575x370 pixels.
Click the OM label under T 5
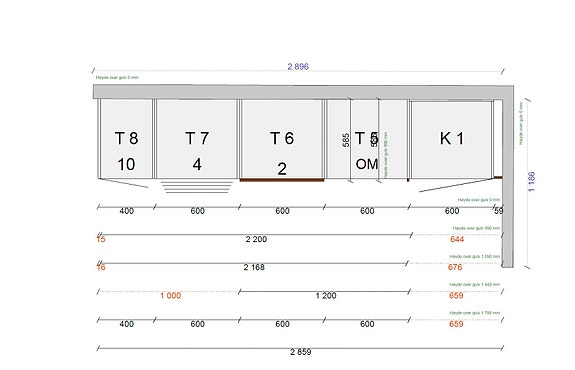click(367, 164)
